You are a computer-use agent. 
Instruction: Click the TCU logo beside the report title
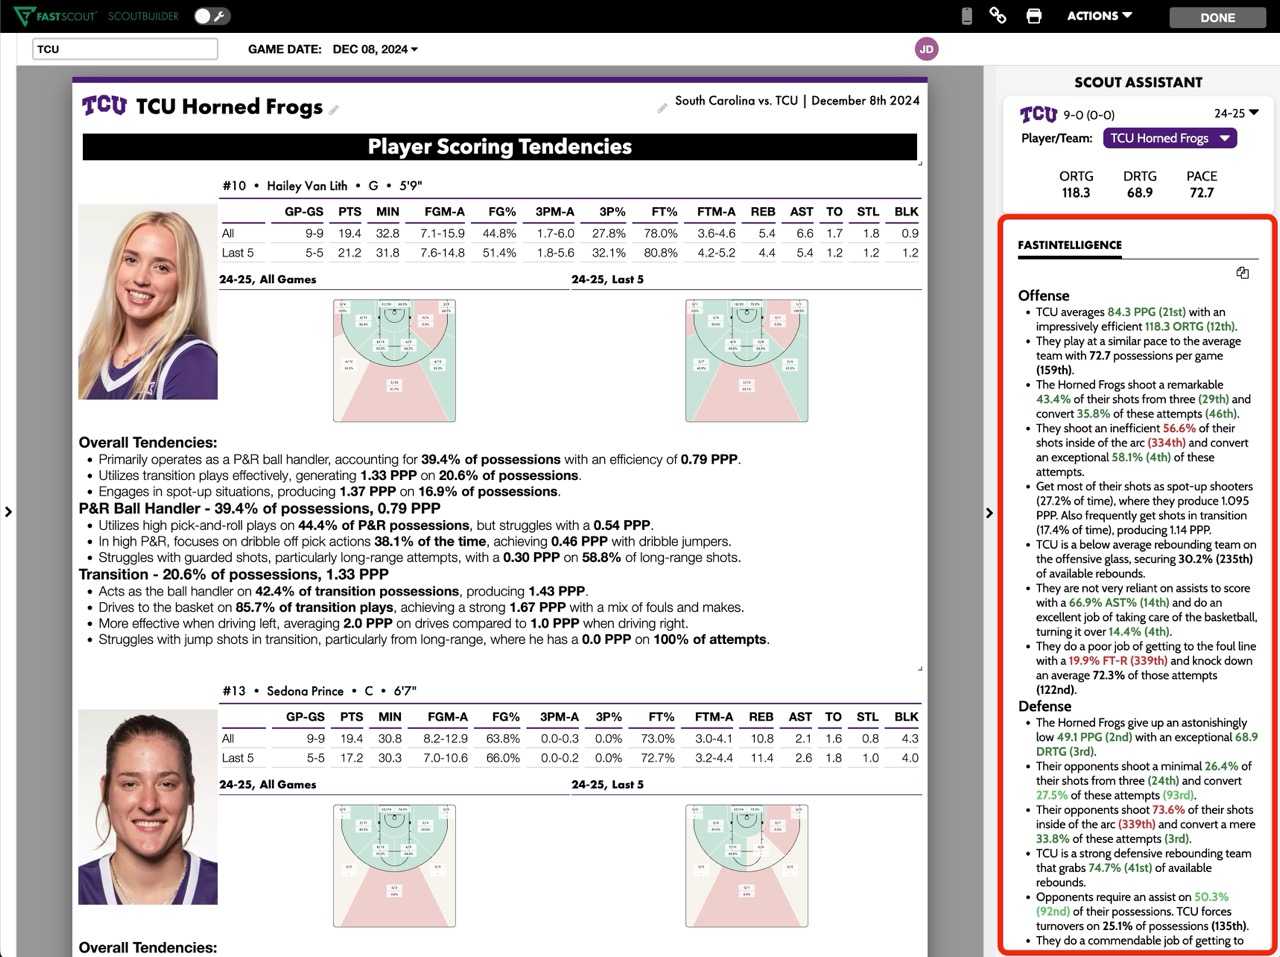104,106
